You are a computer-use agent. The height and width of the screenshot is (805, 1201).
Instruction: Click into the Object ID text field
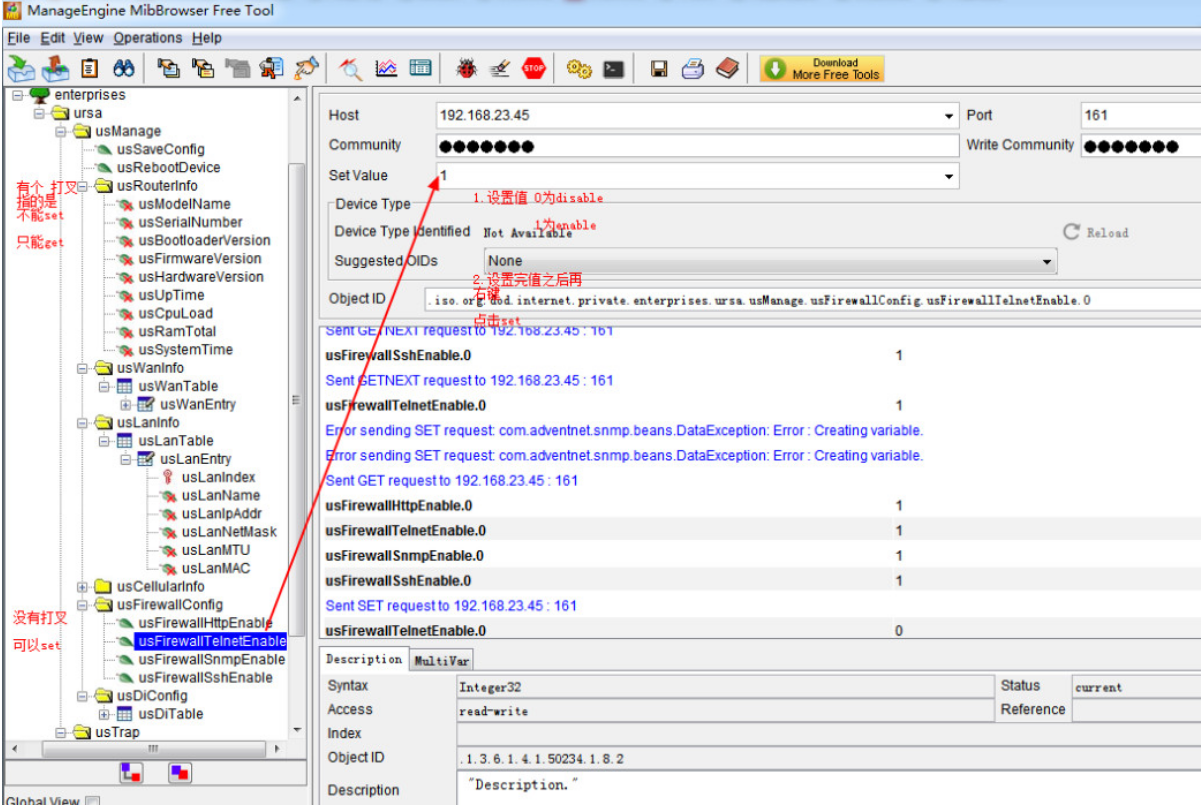pyautogui.click(x=812, y=300)
